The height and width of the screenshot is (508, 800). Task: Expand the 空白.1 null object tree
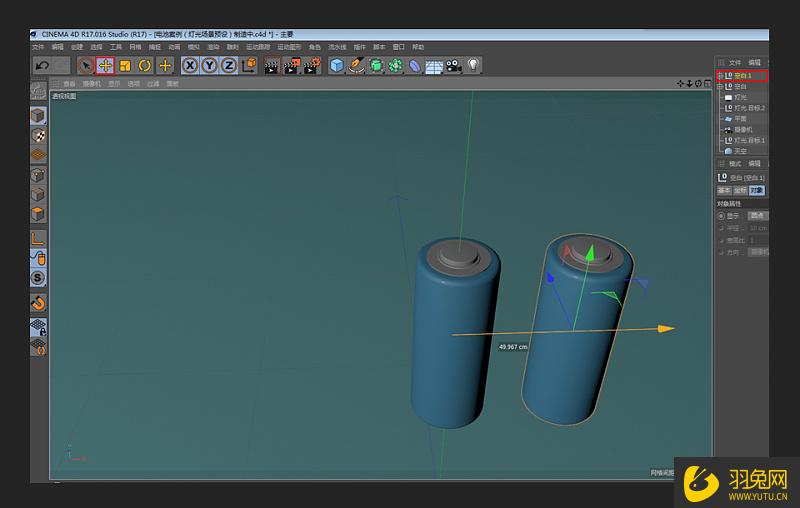point(720,75)
